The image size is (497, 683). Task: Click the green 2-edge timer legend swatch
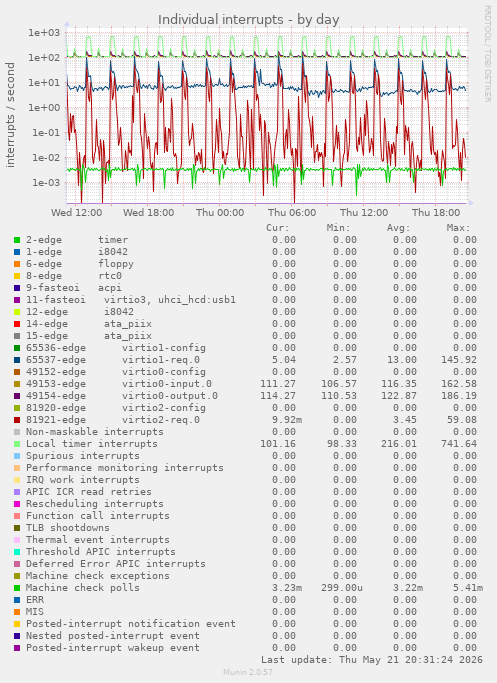(x=17, y=240)
